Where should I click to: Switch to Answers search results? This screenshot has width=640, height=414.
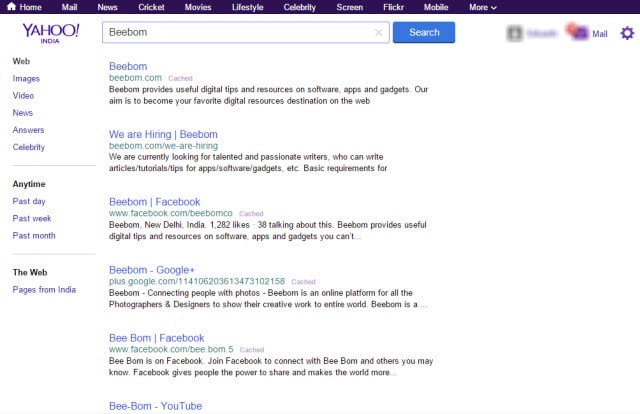point(28,130)
